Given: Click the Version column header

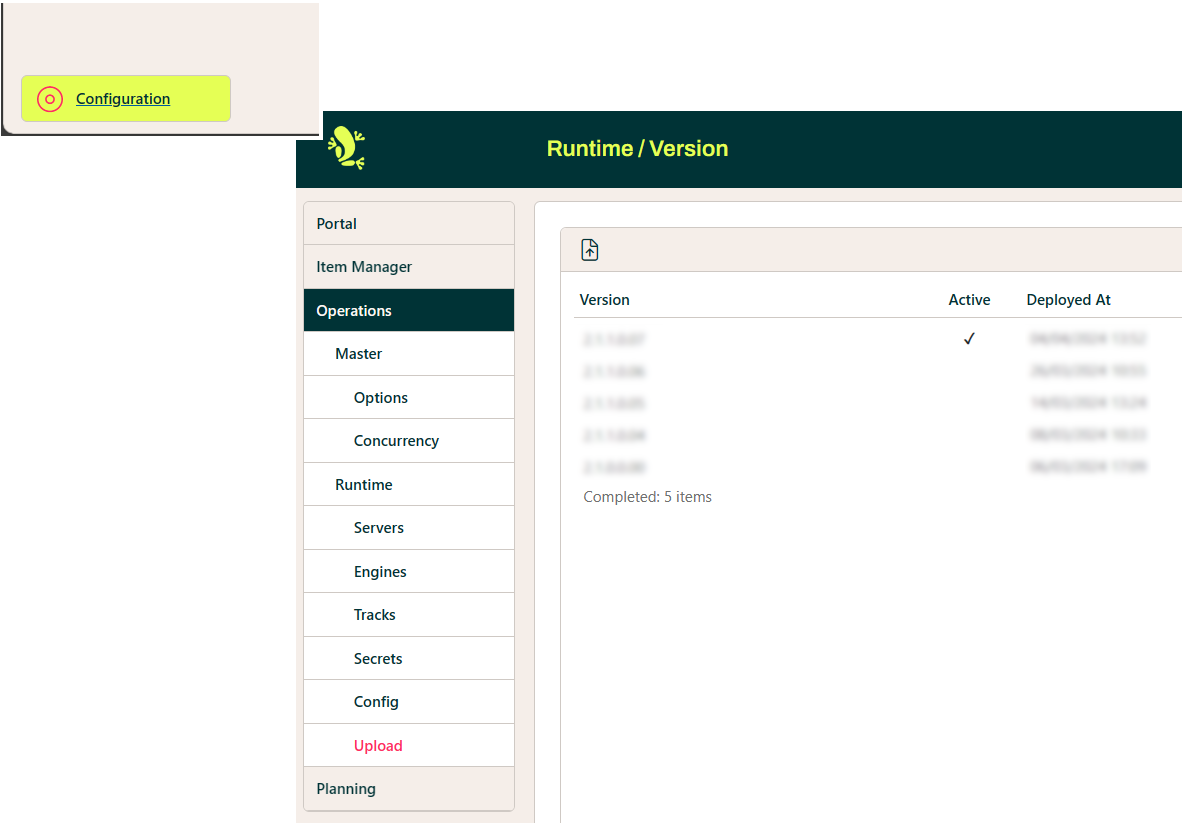Looking at the screenshot, I should pos(605,300).
